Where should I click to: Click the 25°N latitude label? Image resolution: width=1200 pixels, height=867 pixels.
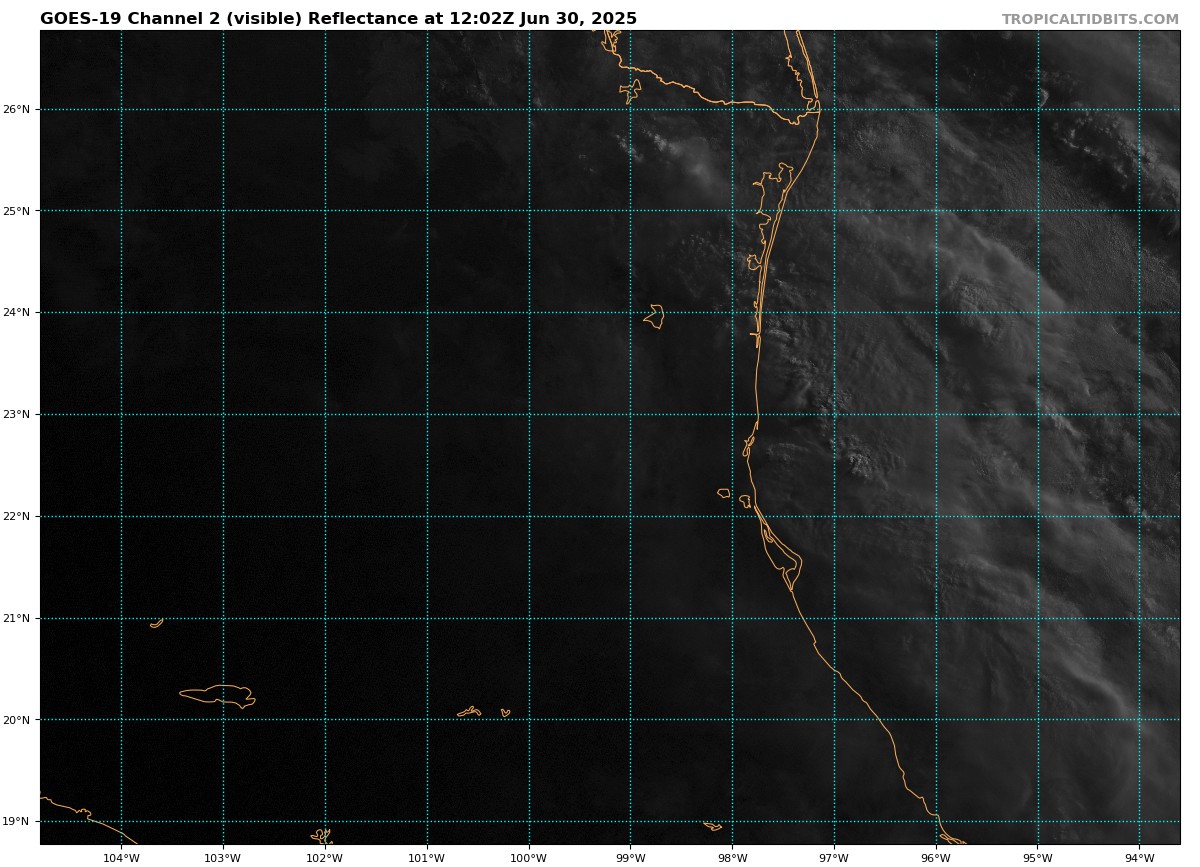18,211
